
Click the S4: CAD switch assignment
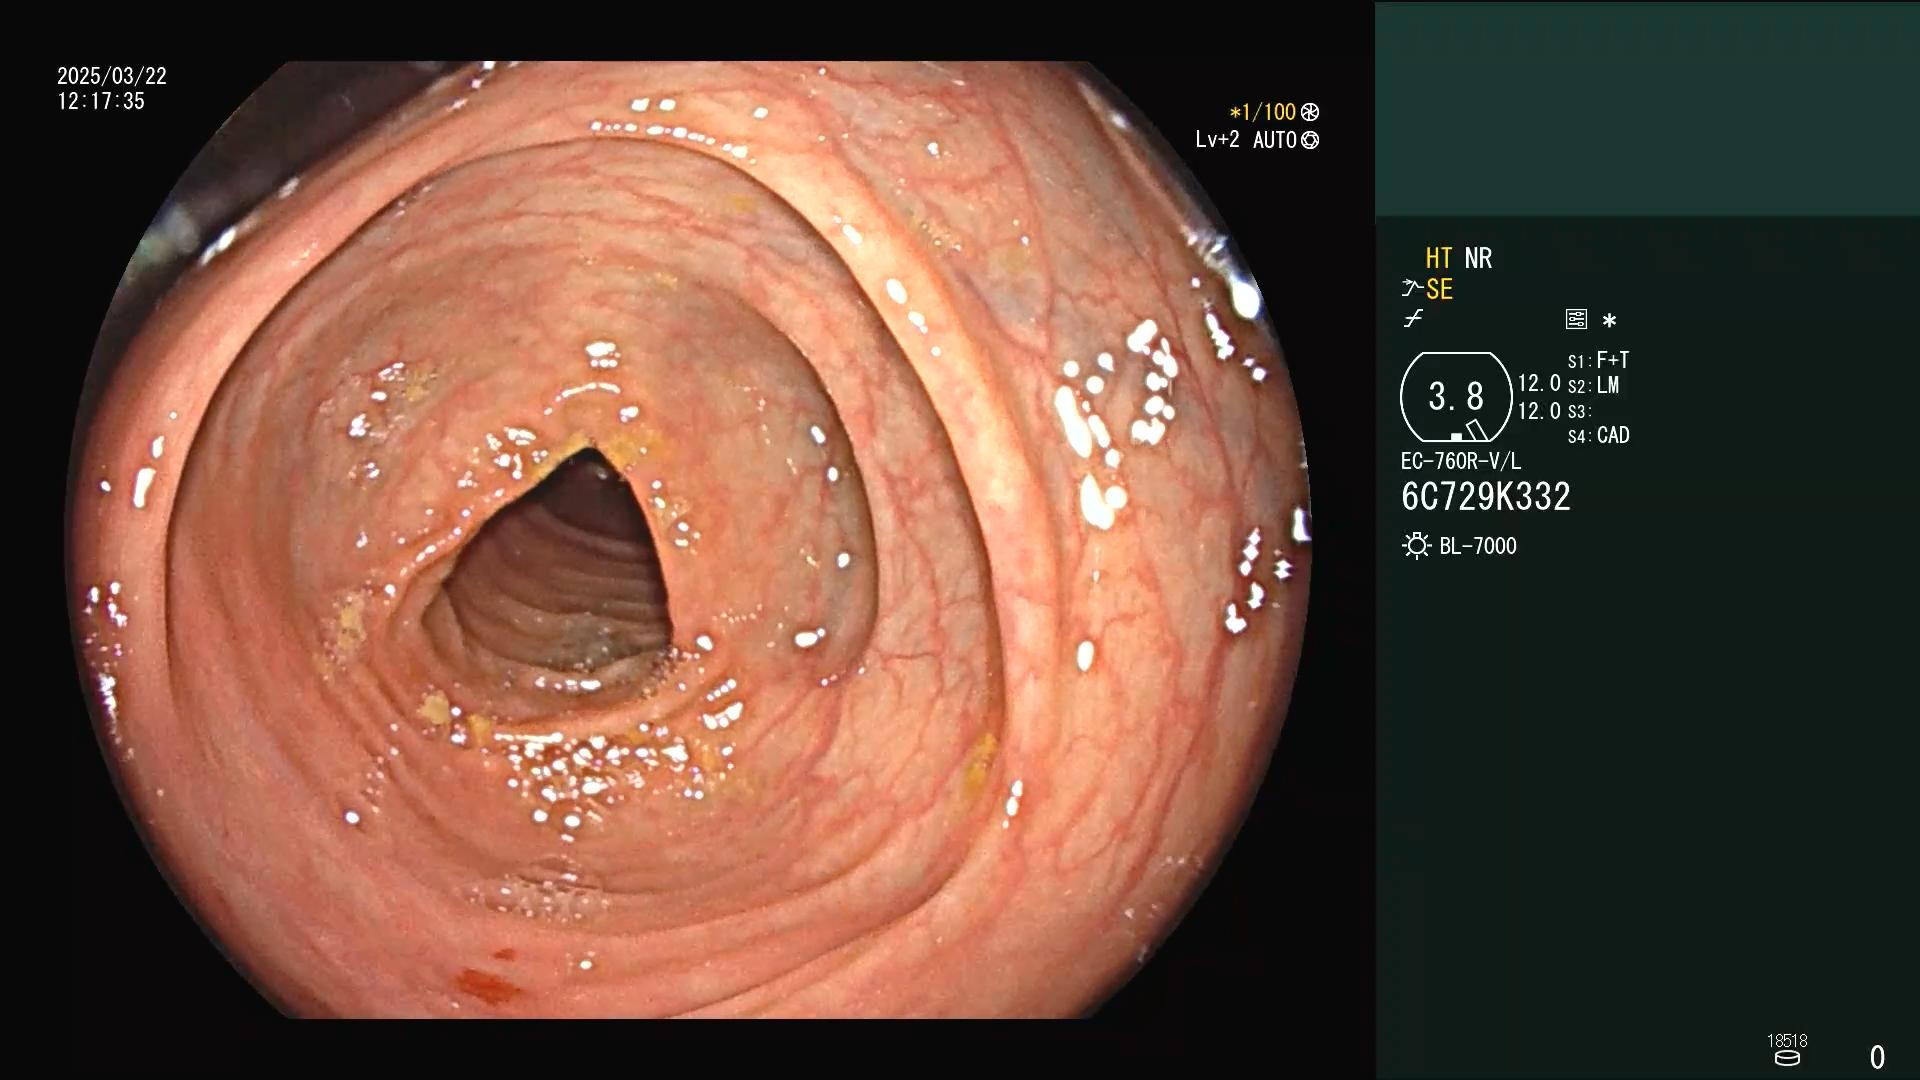point(1598,436)
